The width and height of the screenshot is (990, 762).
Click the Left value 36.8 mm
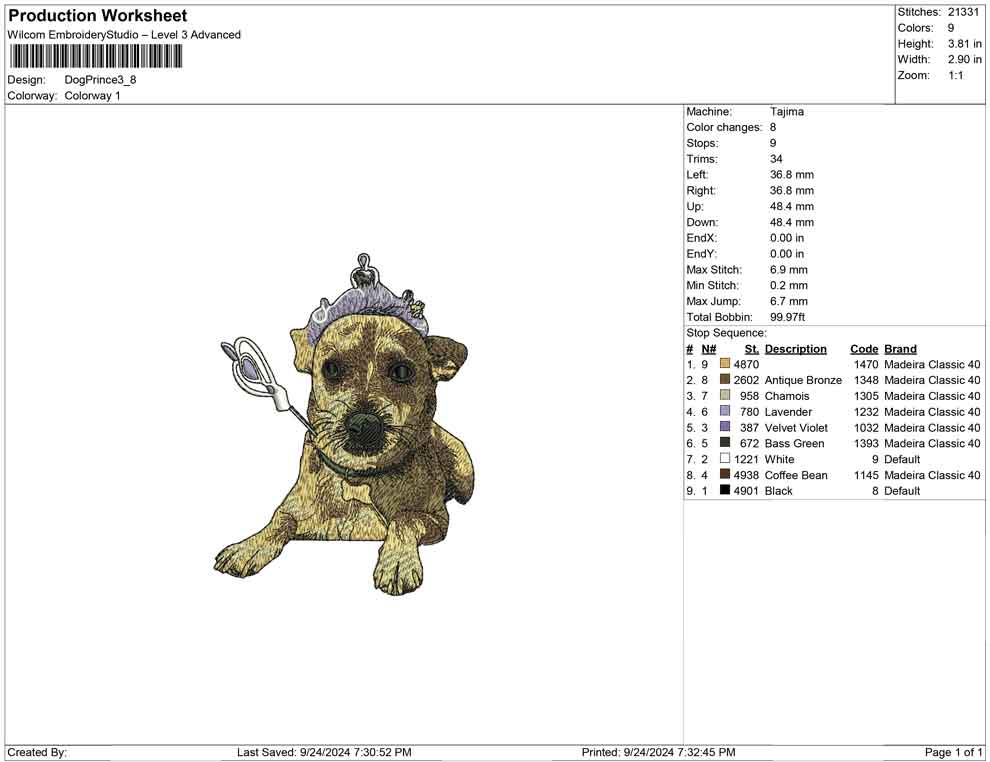792,175
